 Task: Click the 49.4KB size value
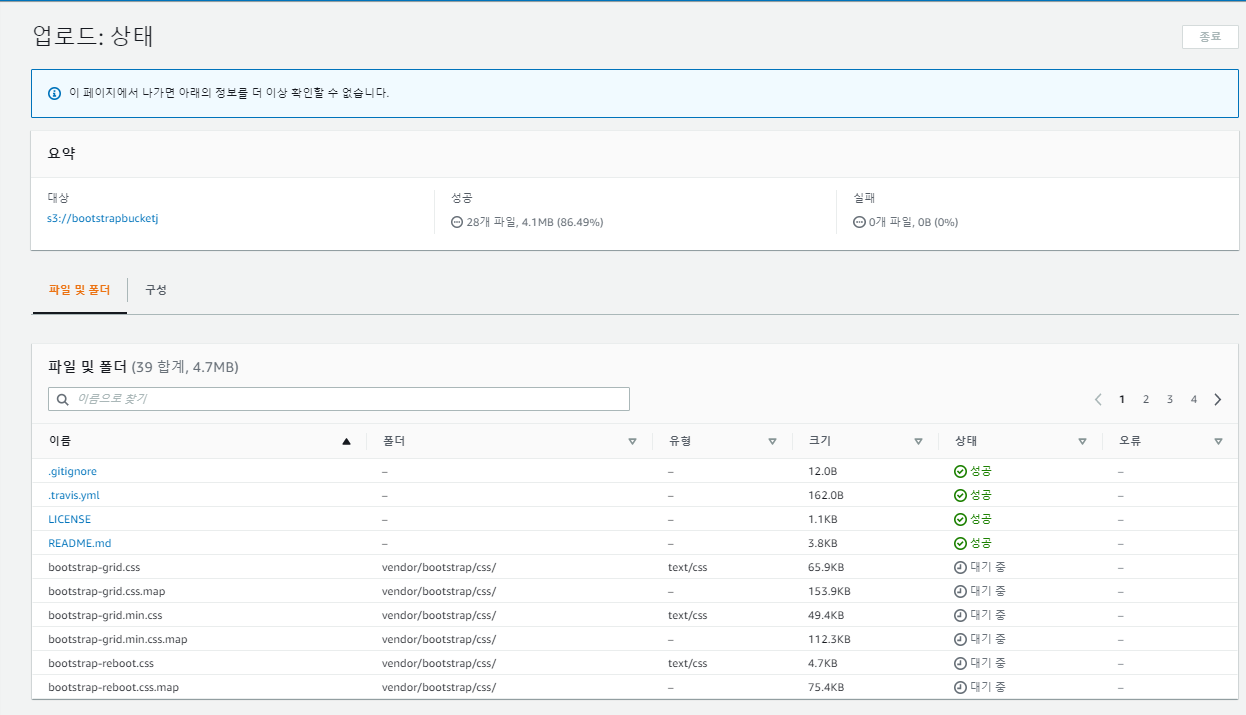[826, 615]
